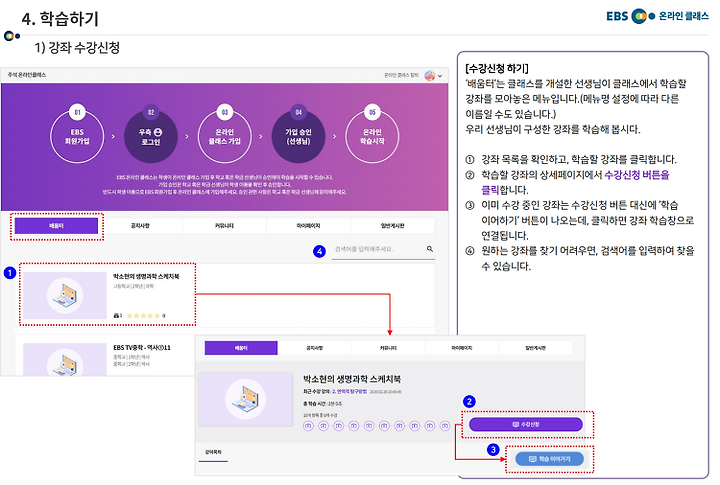The image size is (720, 485).
Task: Open the EBS TV중학 - 역사①11 course title
Action: coord(142,348)
